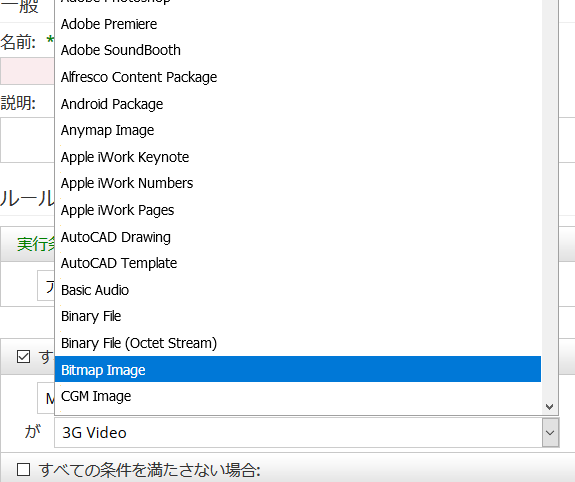Choose CGM Image option

(298, 396)
